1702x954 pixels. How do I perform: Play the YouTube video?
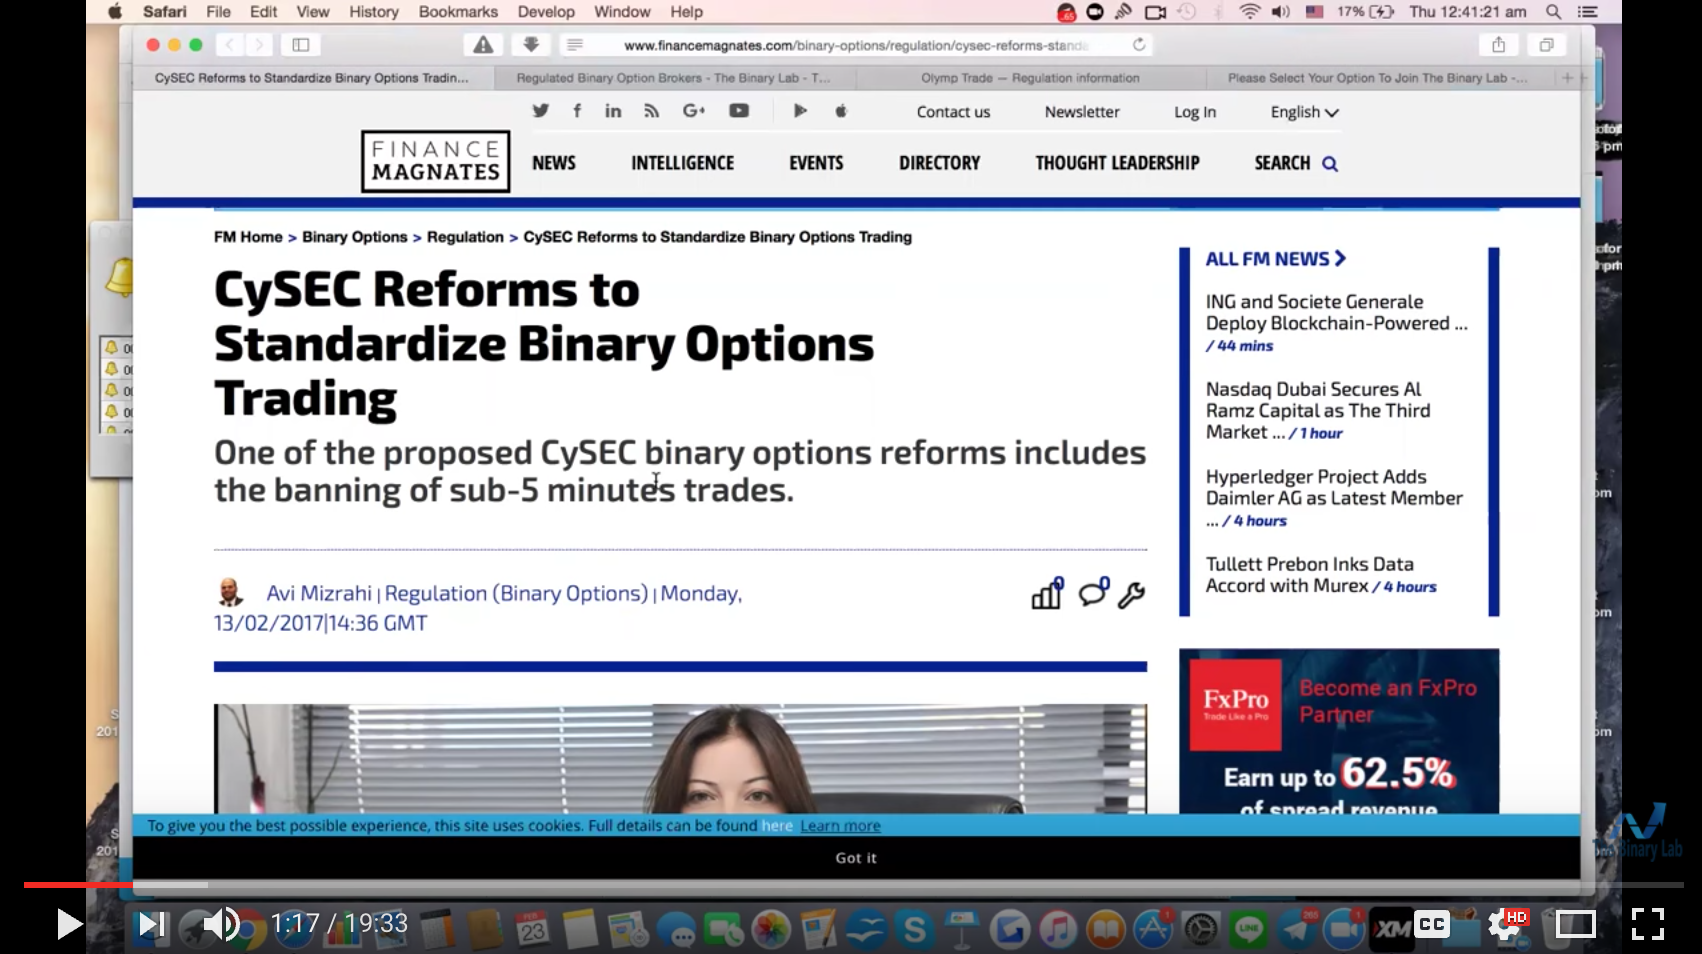tap(68, 924)
